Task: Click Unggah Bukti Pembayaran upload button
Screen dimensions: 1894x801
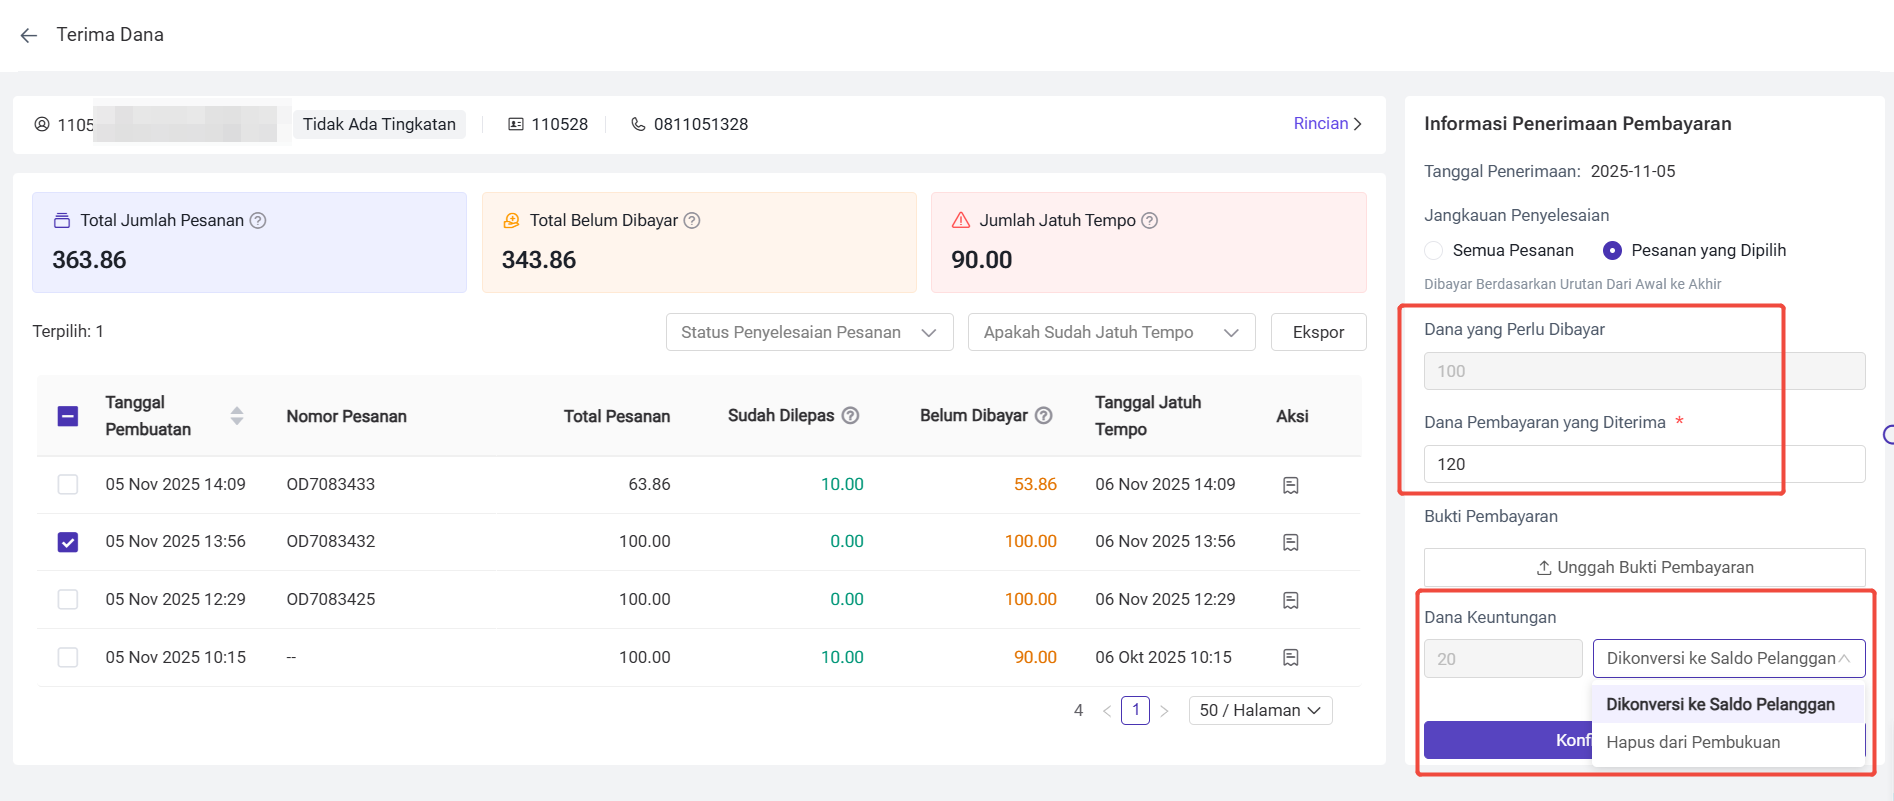Action: [x=1644, y=567]
